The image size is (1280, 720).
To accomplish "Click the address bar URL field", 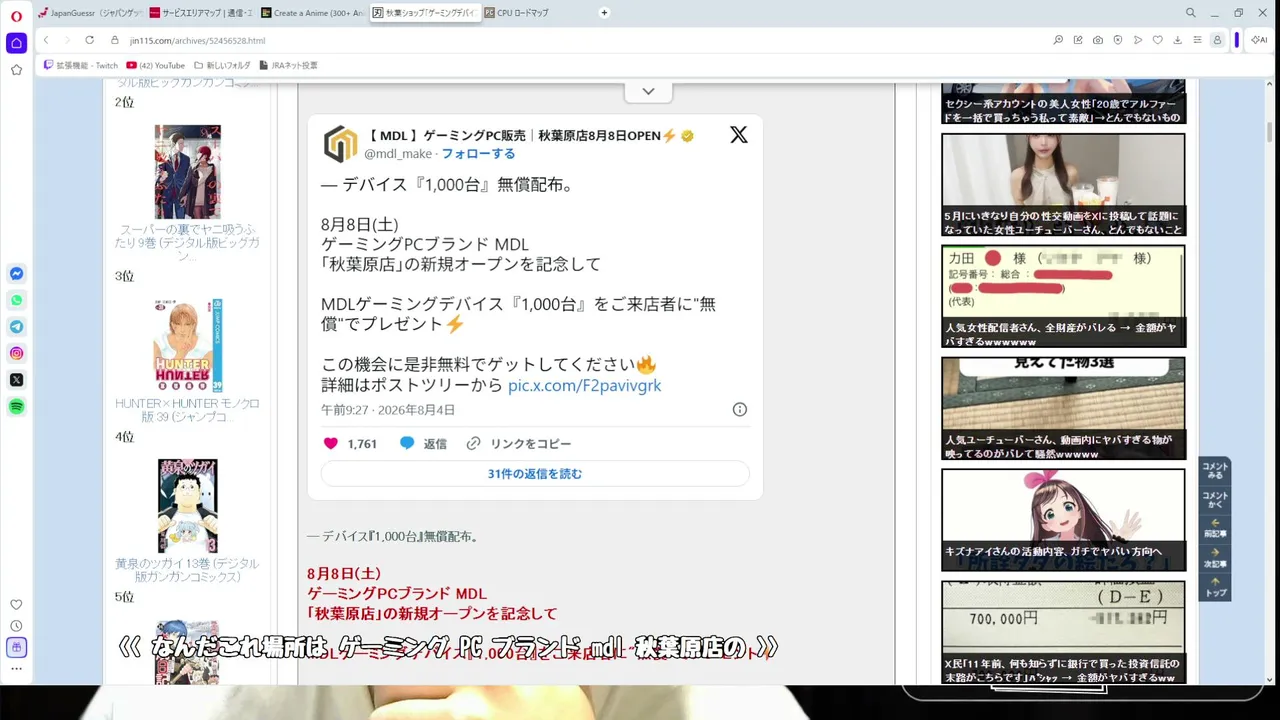I will click(580, 40).
